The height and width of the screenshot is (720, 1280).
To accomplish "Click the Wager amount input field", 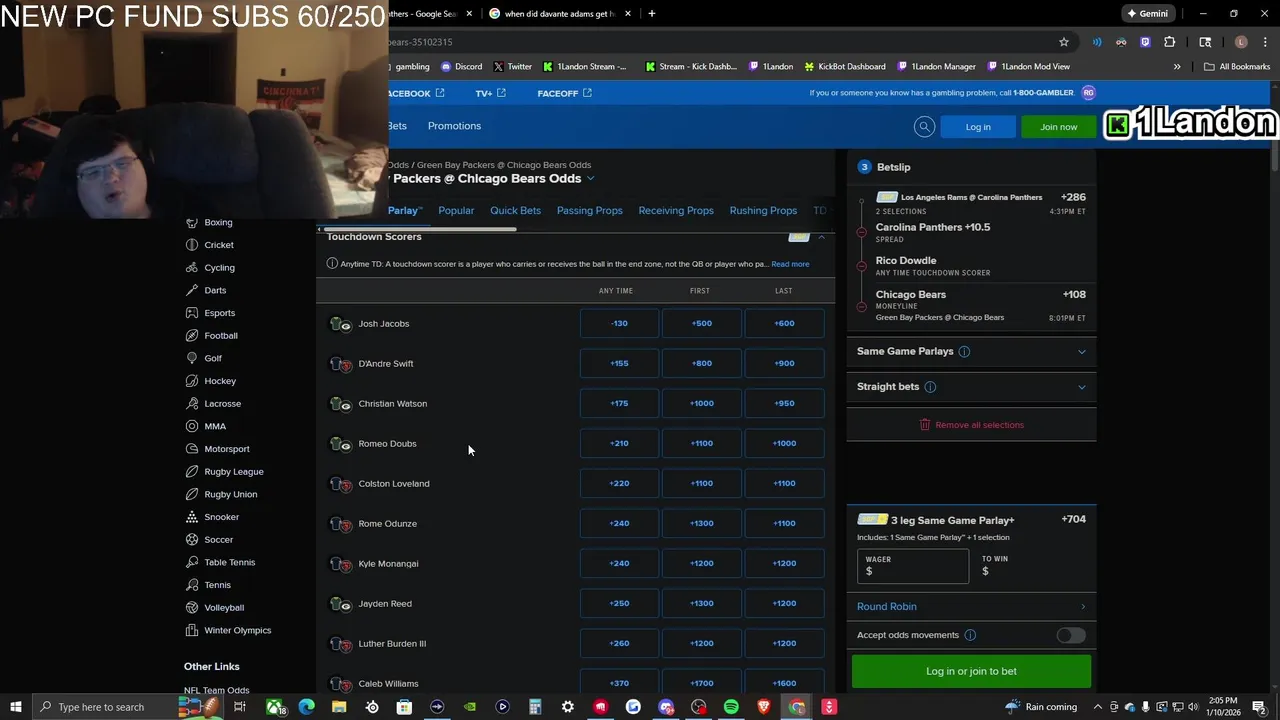I will tap(912, 566).
